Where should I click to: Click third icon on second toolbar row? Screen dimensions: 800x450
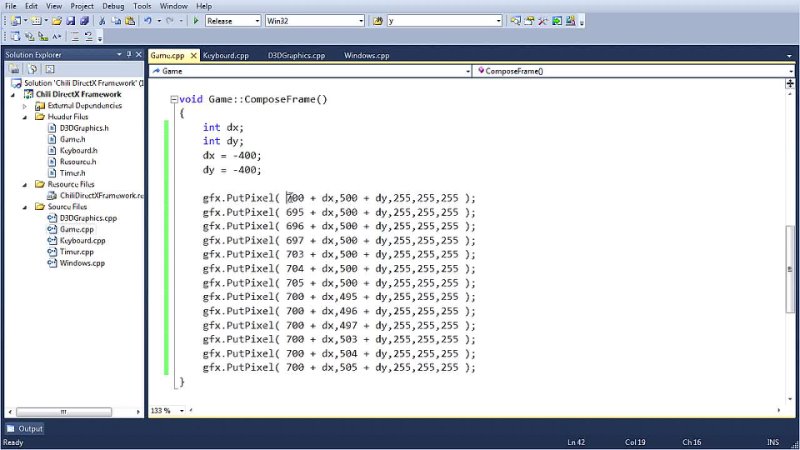tap(43, 36)
